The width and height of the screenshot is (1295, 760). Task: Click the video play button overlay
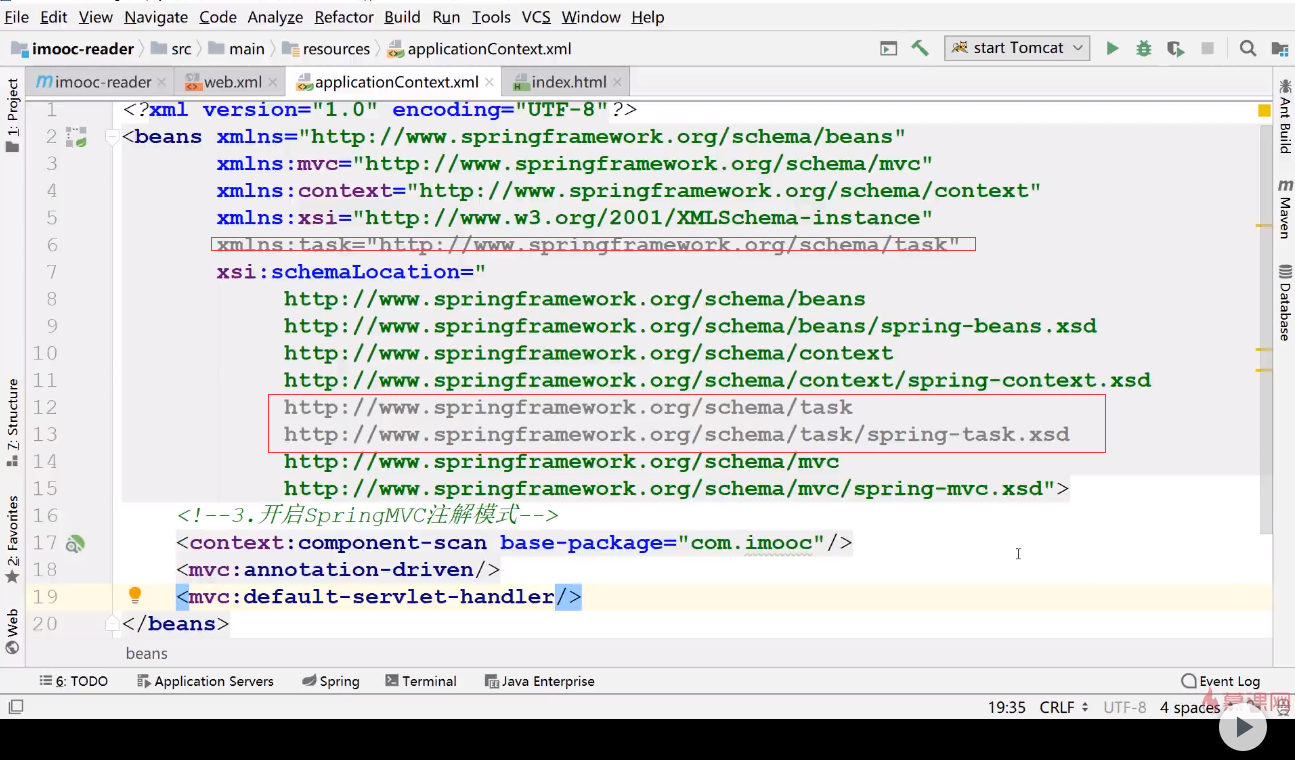click(x=1243, y=727)
